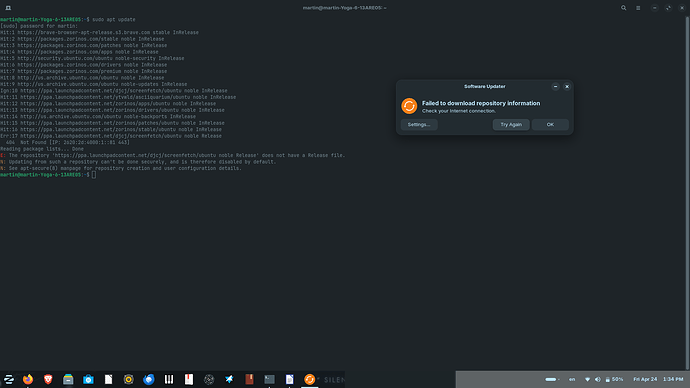Open the blue paper plane app icon

pos(229,379)
